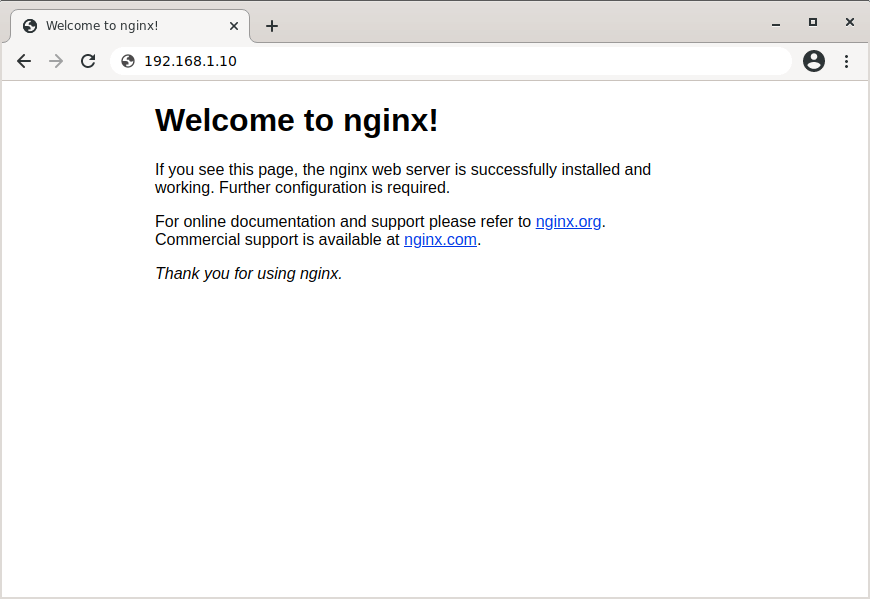870x599 pixels.
Task: Close the Welcome to nginx! tab
Action: point(234,26)
